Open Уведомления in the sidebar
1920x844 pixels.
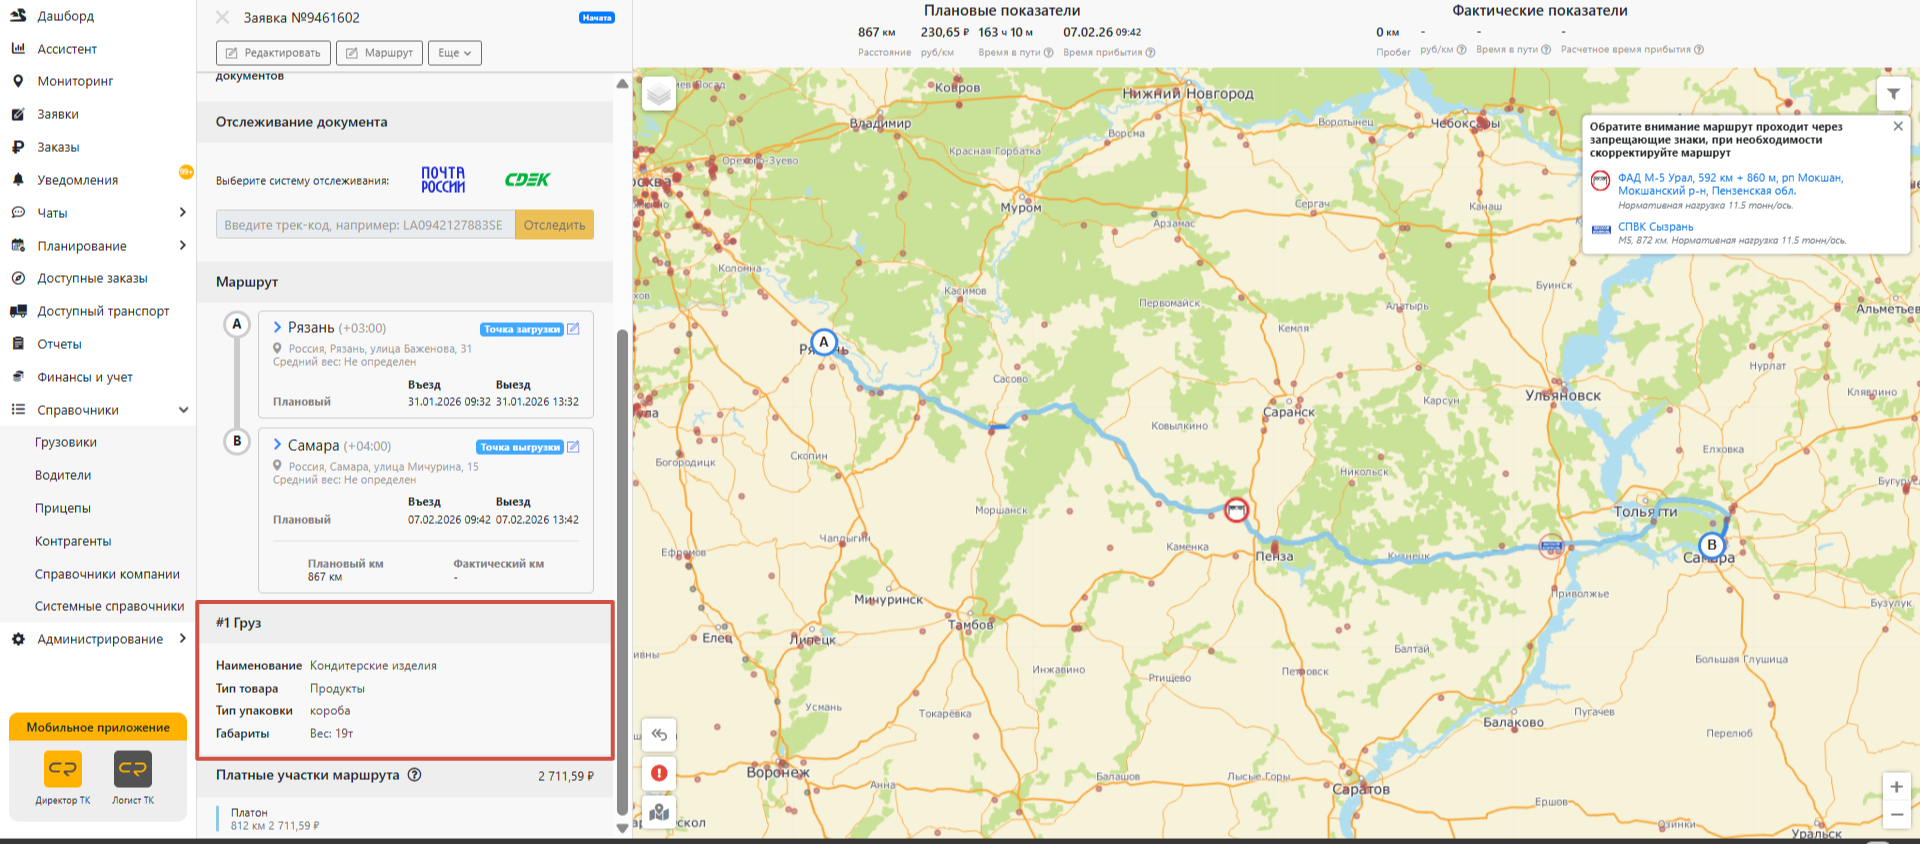[x=78, y=180]
